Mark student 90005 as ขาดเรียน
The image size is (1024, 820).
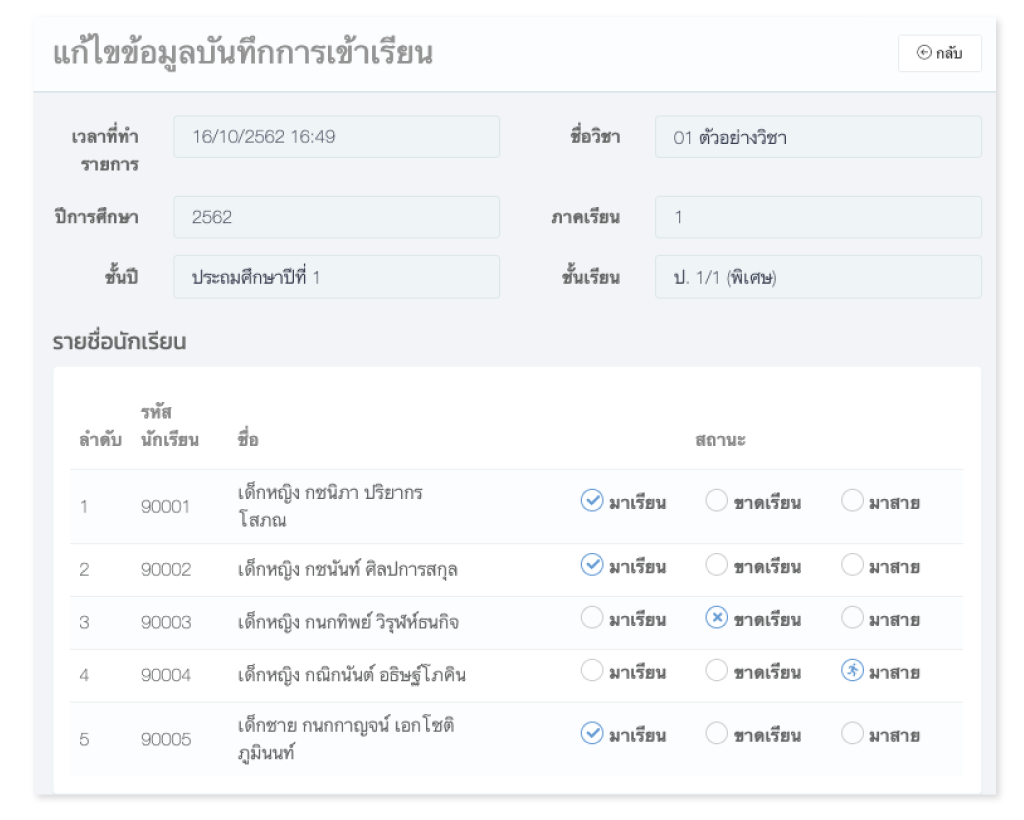point(717,734)
